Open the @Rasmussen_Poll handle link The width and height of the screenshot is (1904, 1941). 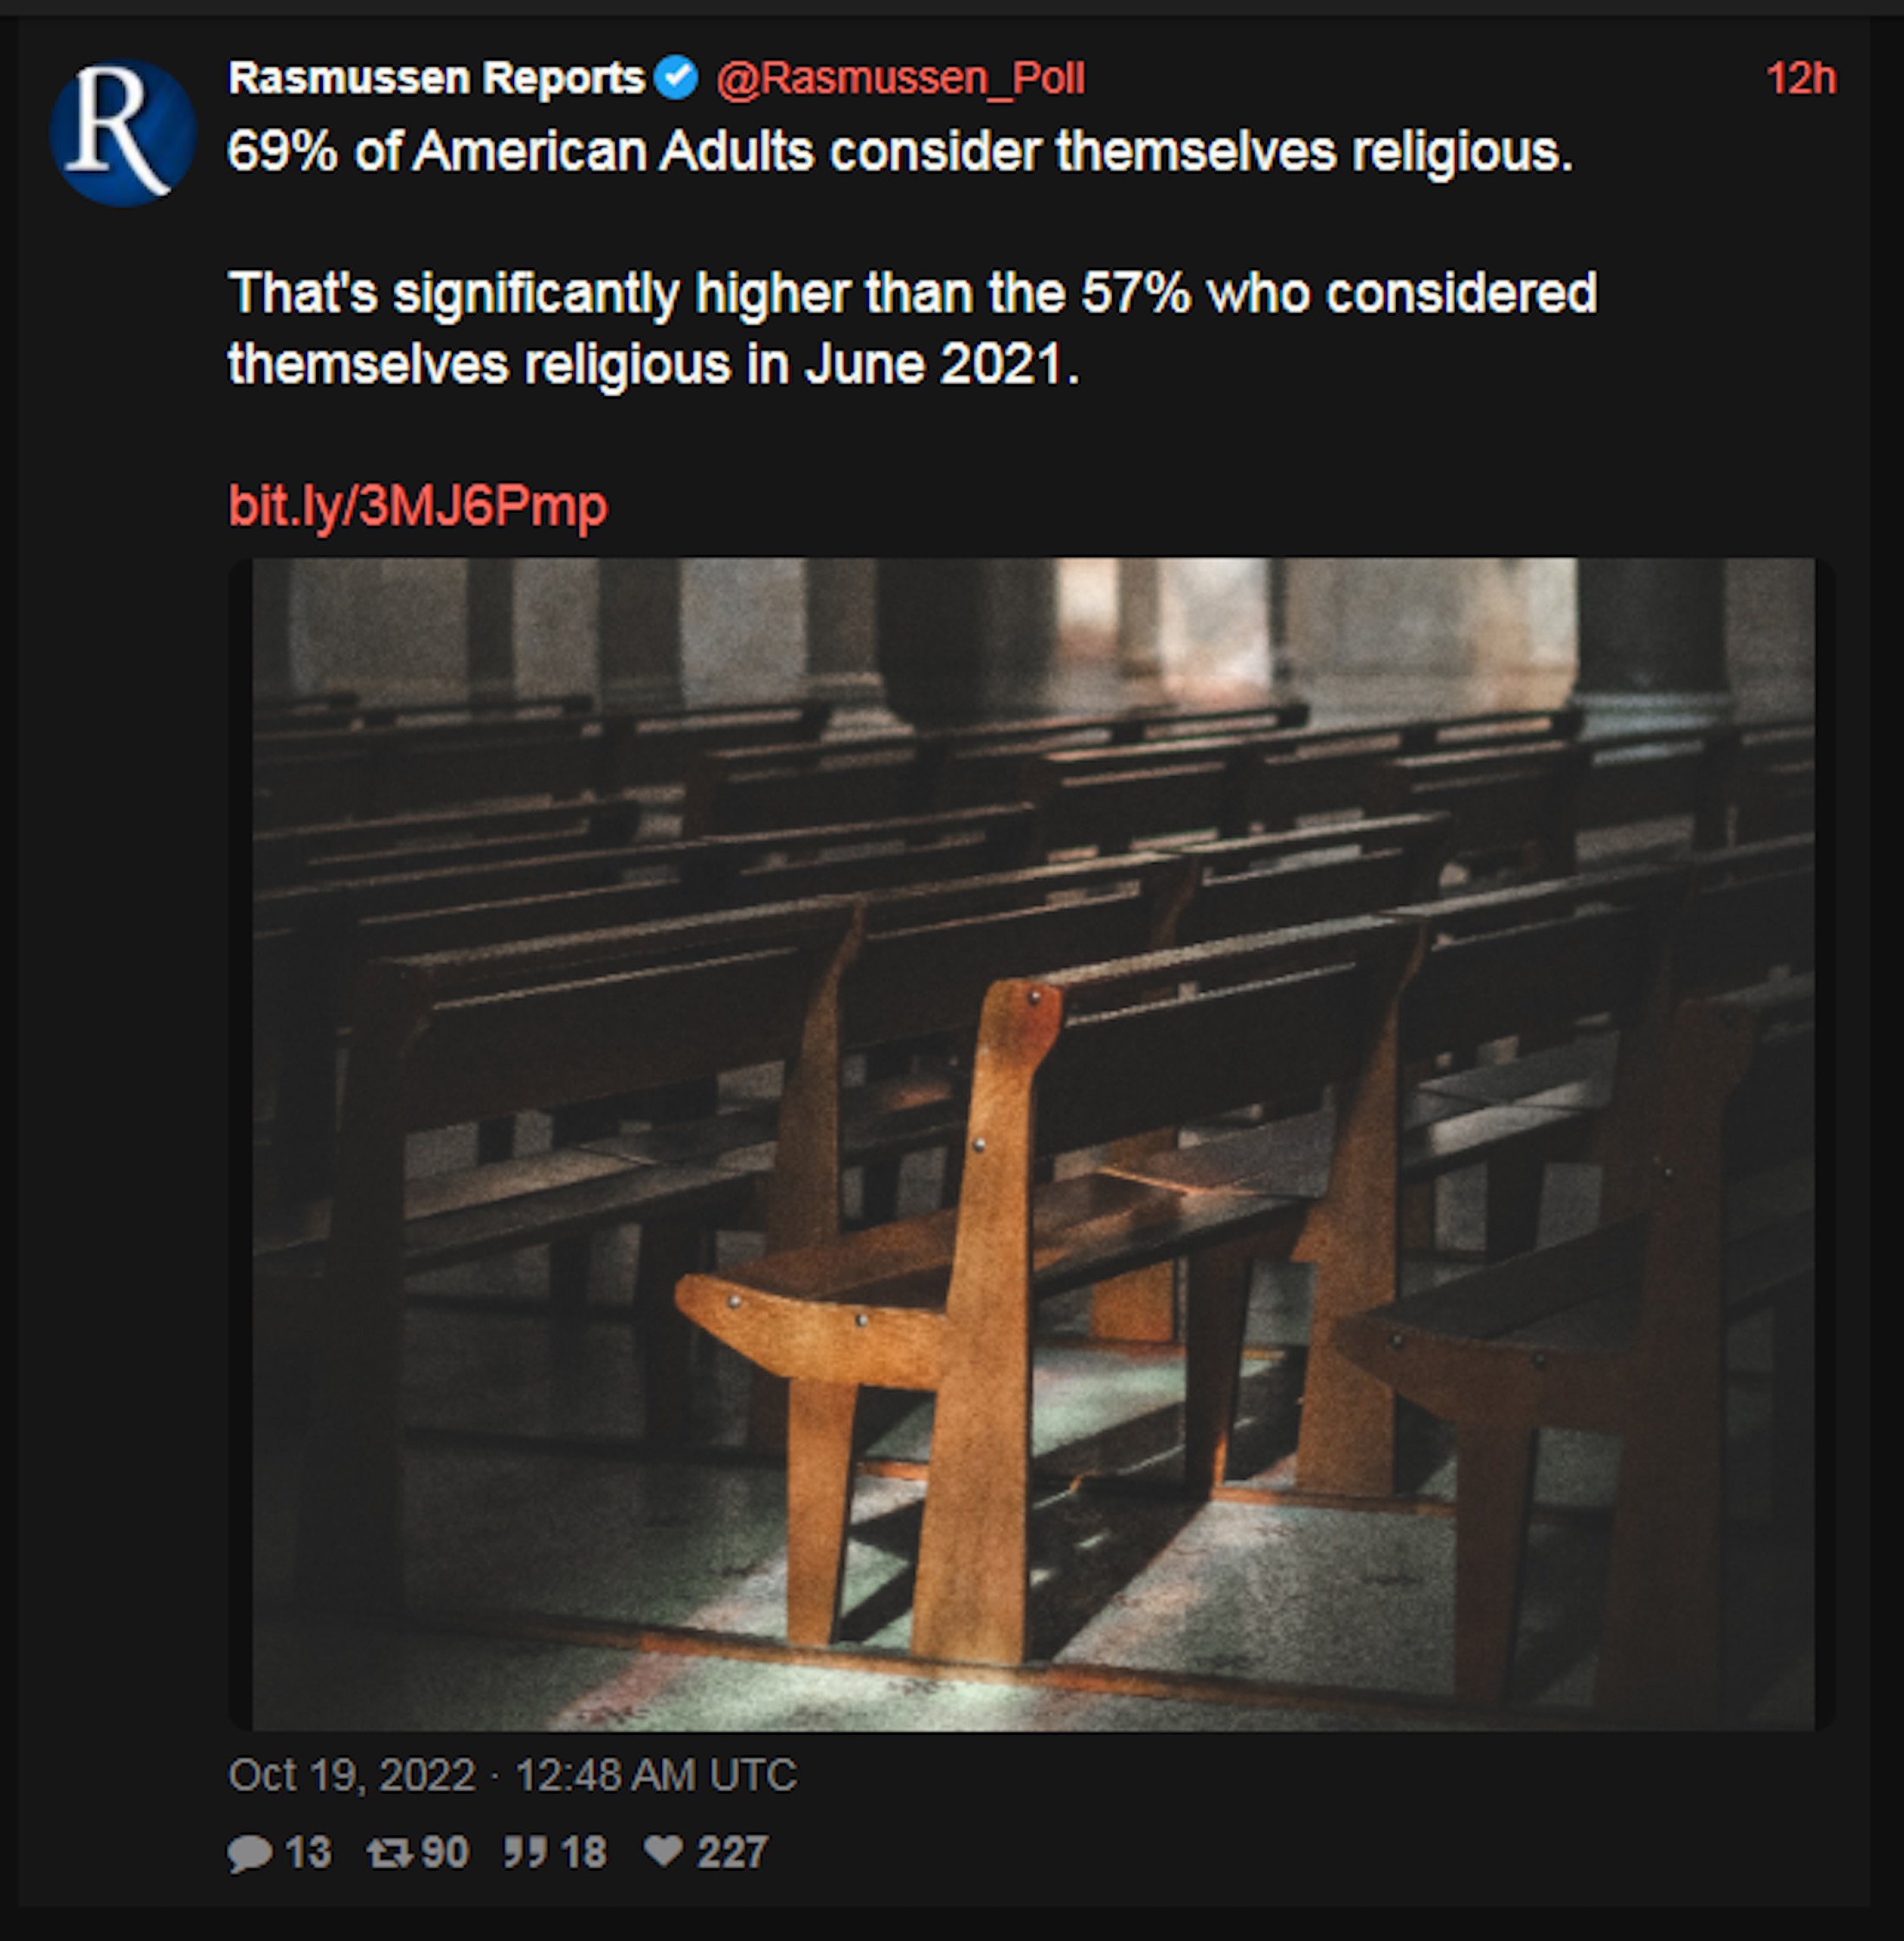click(x=900, y=78)
